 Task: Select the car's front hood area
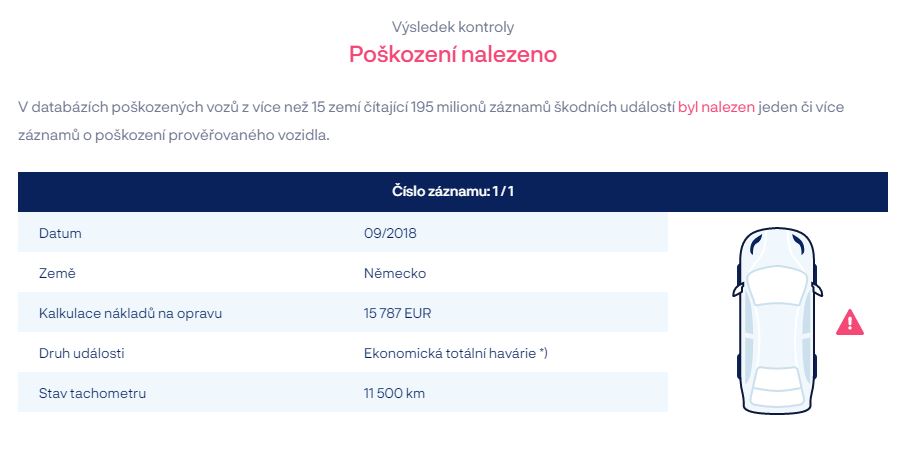coord(777,248)
